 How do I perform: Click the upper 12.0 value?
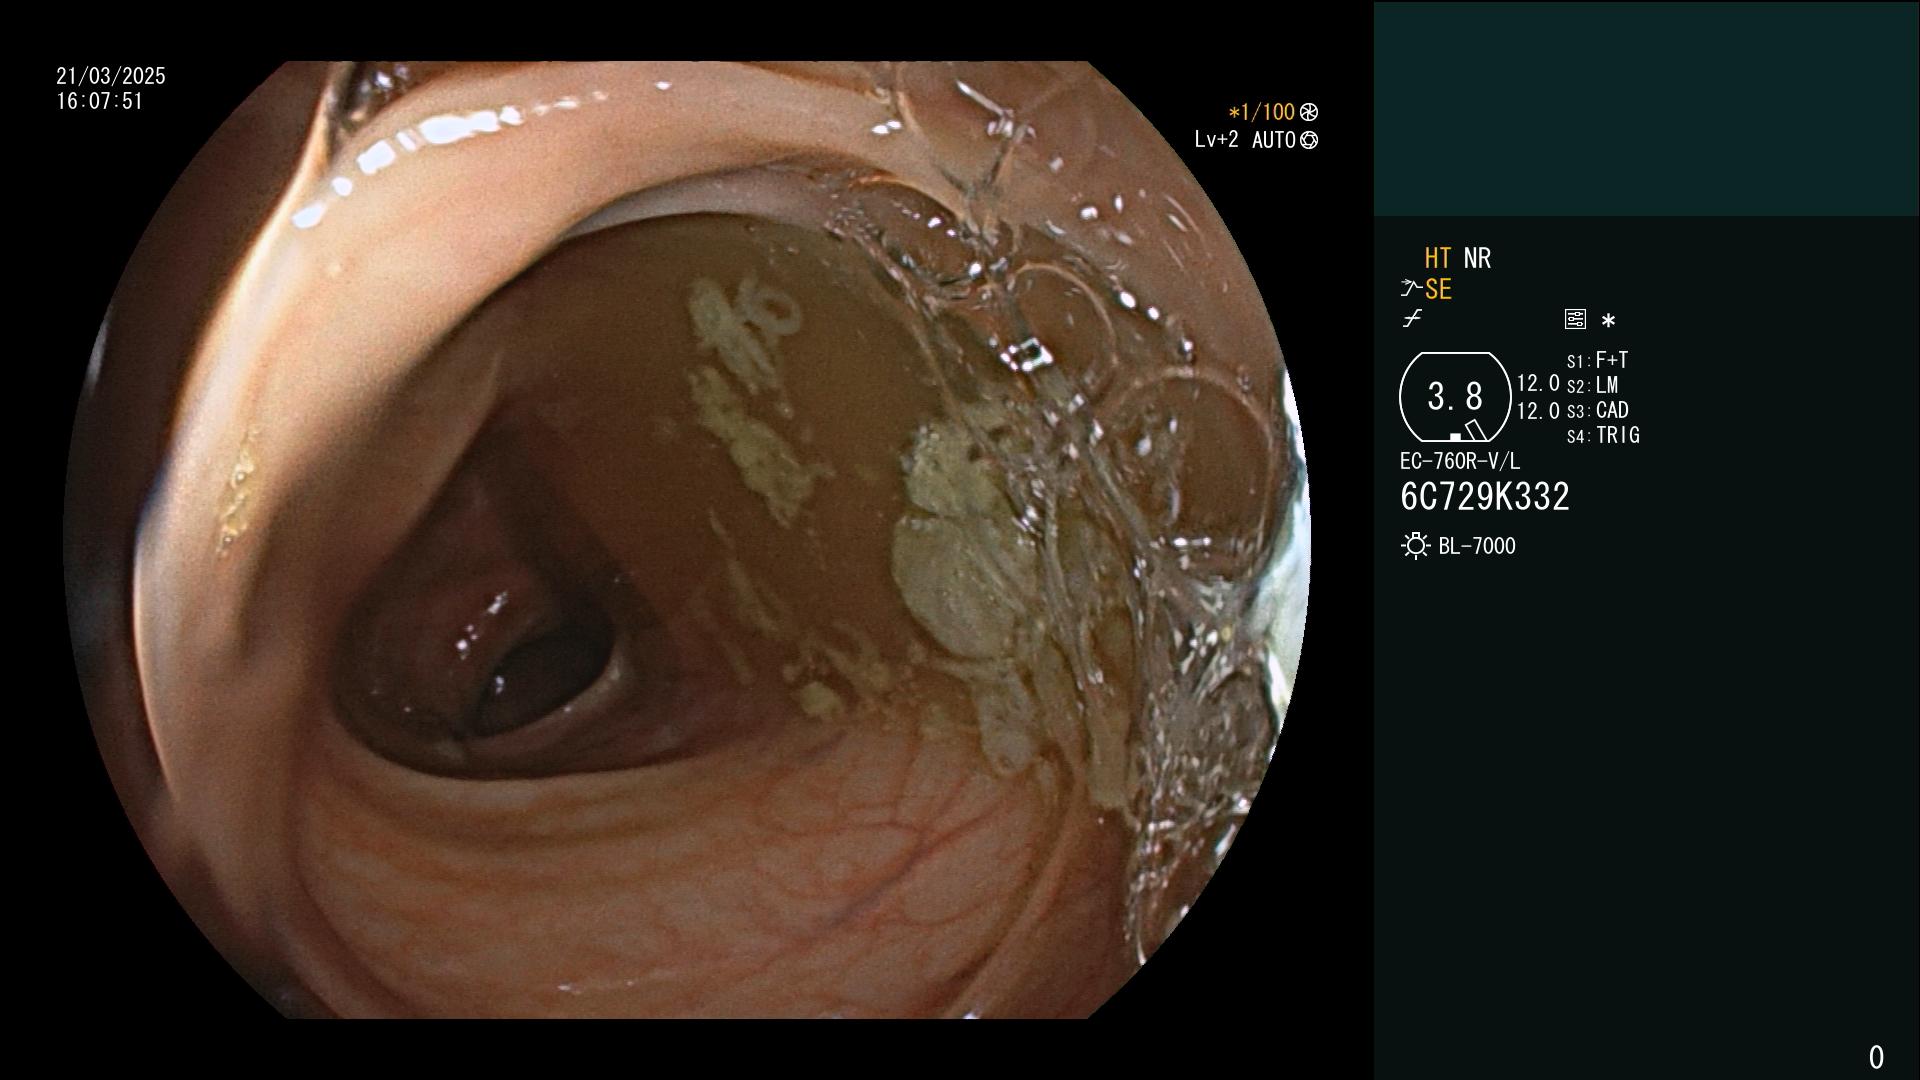pos(1538,383)
